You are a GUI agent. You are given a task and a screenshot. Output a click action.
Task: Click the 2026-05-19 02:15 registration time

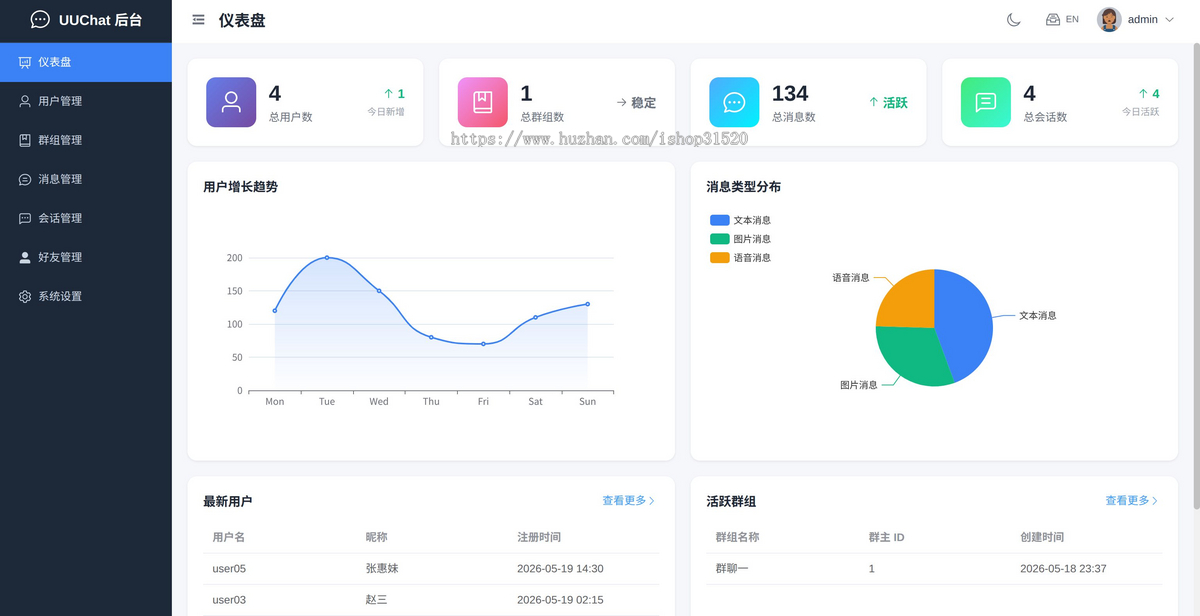[x=560, y=600]
